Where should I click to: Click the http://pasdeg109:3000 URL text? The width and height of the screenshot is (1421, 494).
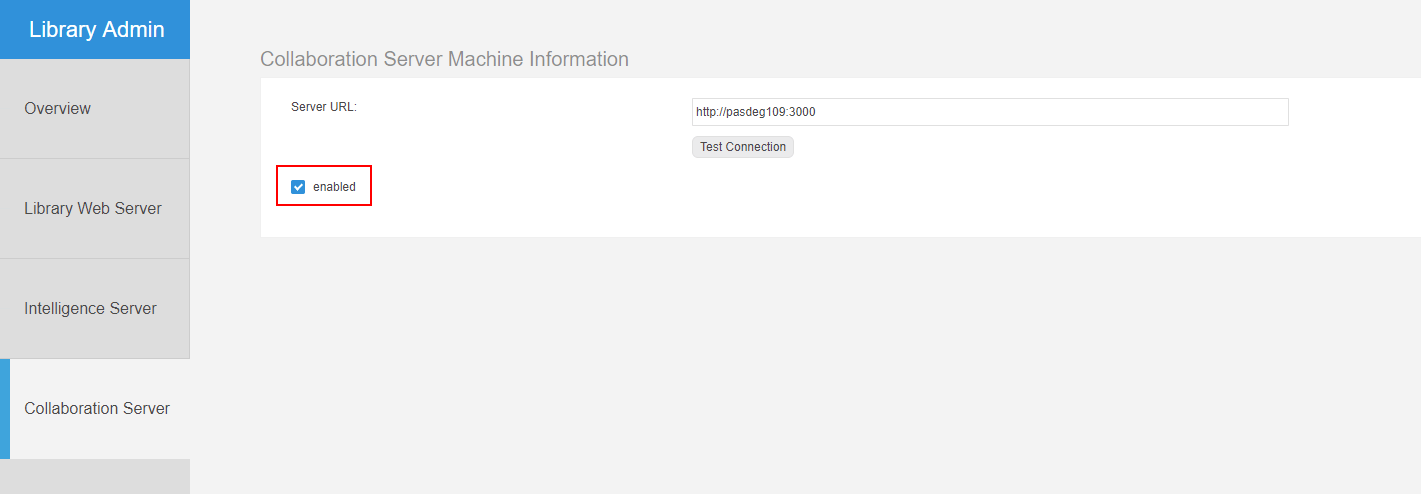click(x=756, y=112)
